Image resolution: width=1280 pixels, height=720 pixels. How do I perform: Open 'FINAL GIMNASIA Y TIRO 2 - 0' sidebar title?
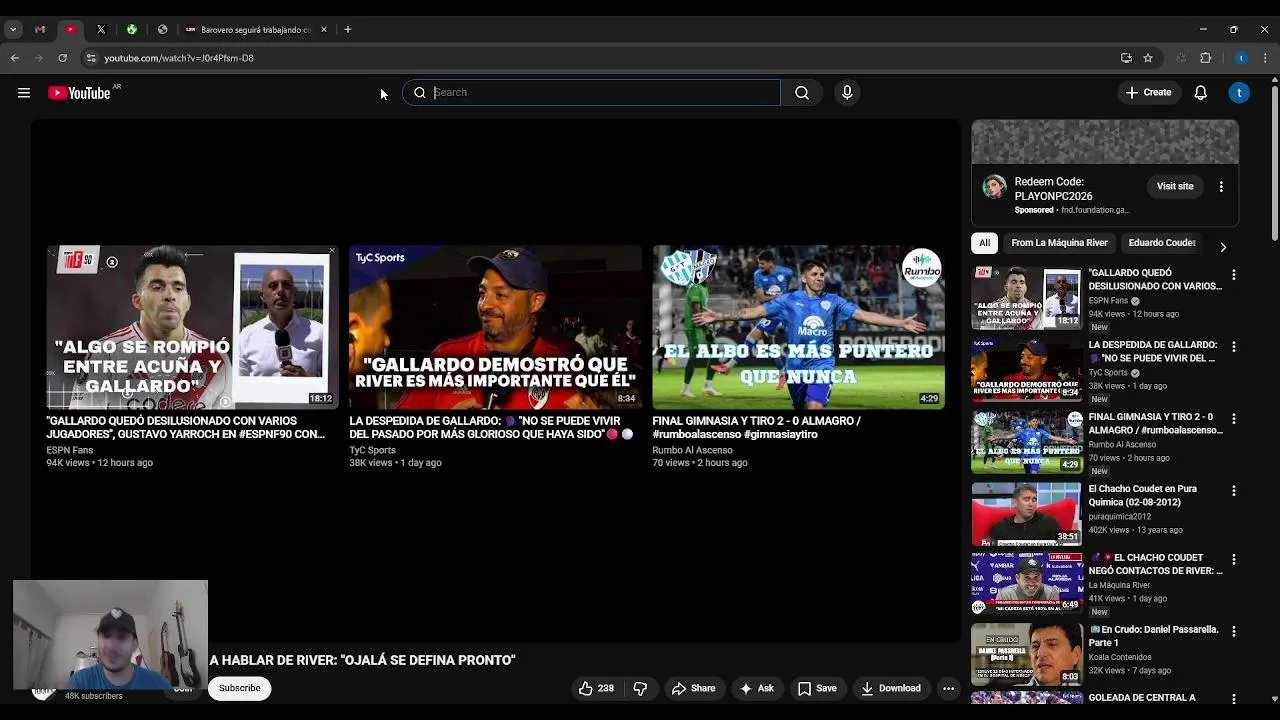point(1155,424)
